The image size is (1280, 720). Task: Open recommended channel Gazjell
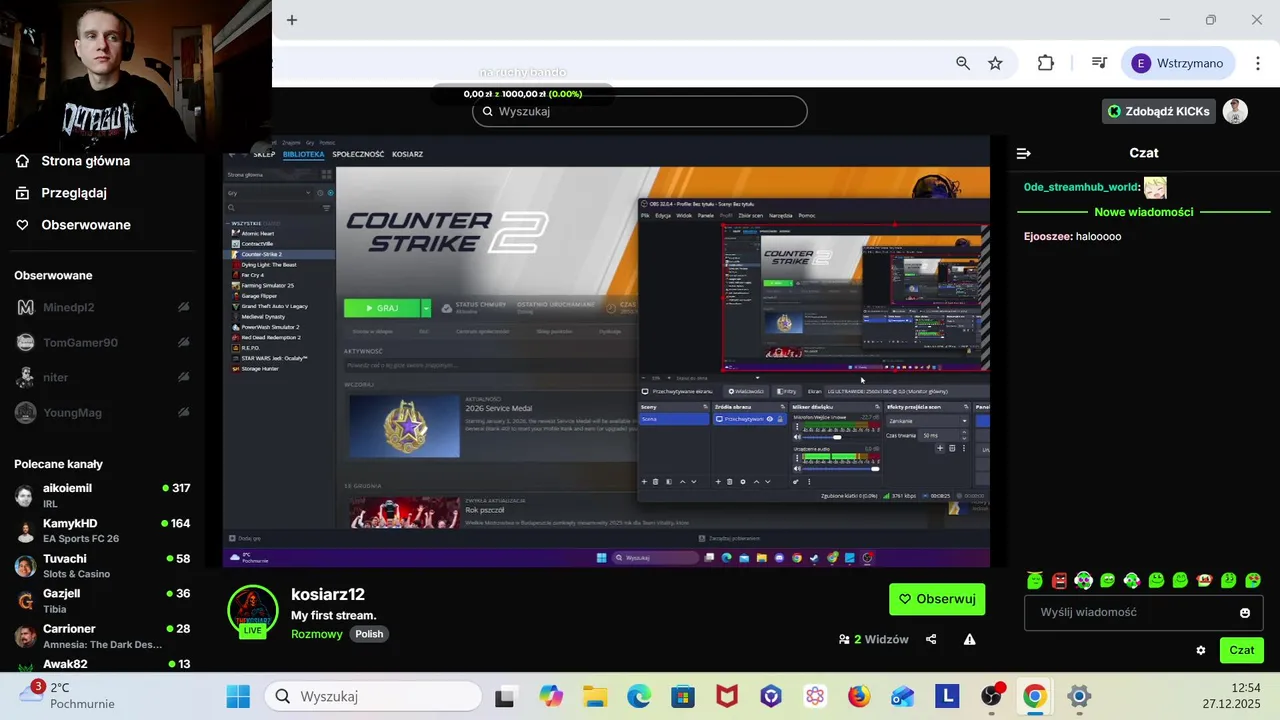tap(102, 600)
